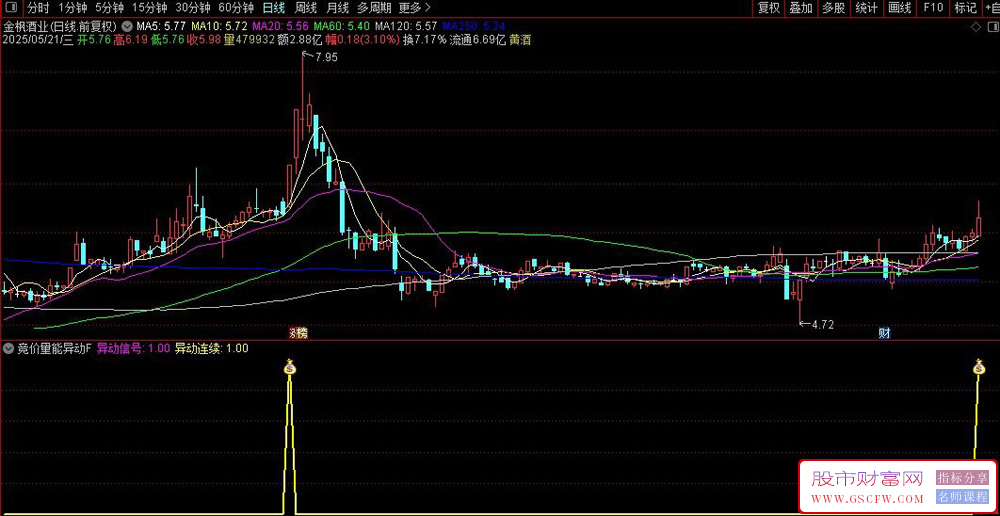Switch to 周线 weekly chart
1000x516 pixels.
[305, 8]
